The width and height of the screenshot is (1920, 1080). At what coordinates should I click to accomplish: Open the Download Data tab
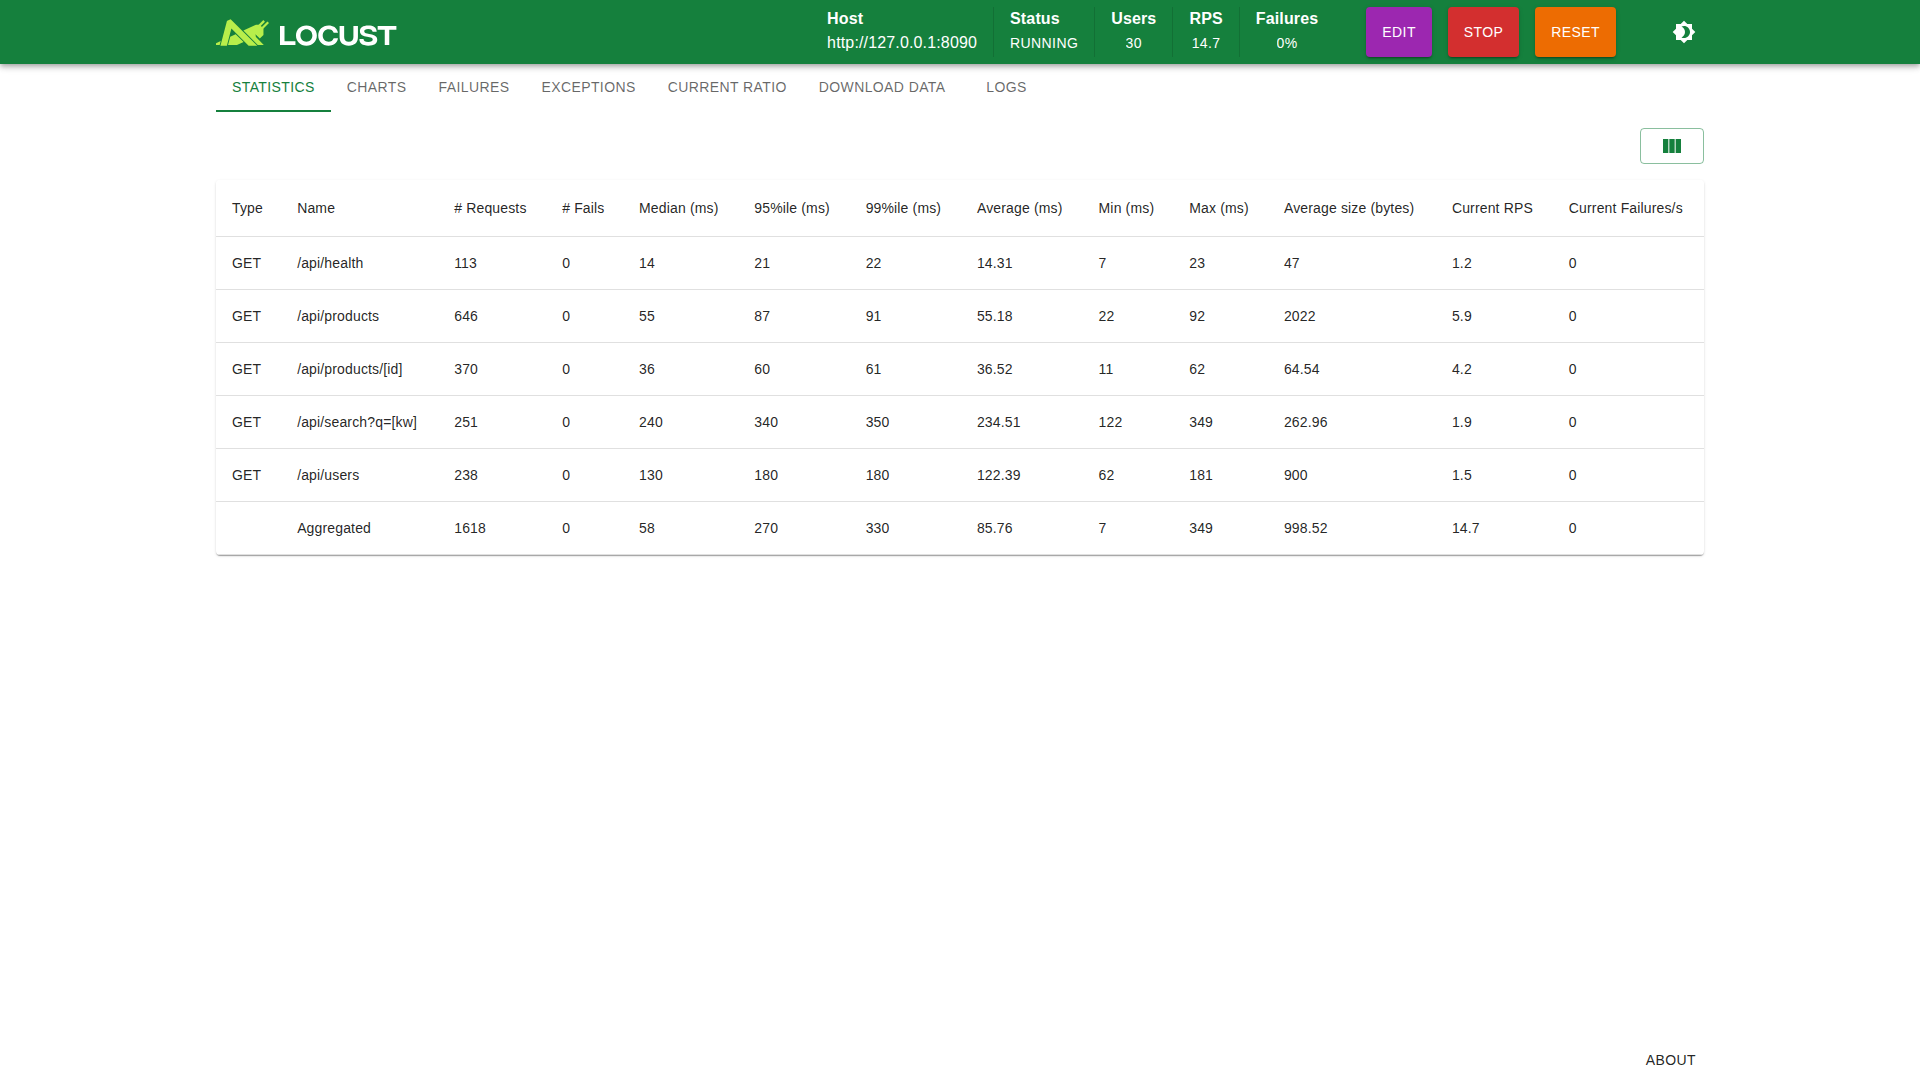point(882,87)
